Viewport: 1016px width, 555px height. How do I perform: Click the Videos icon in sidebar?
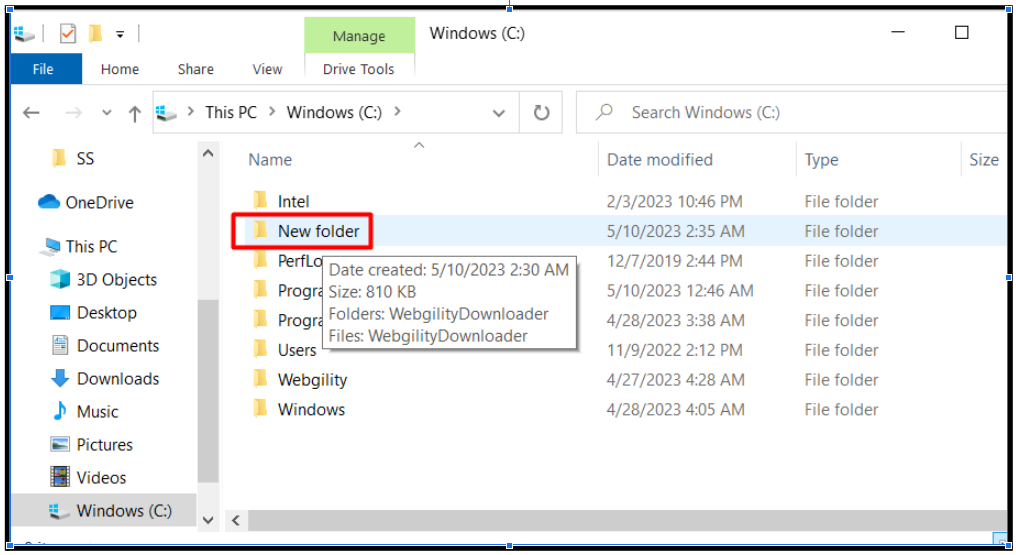pyautogui.click(x=60, y=478)
